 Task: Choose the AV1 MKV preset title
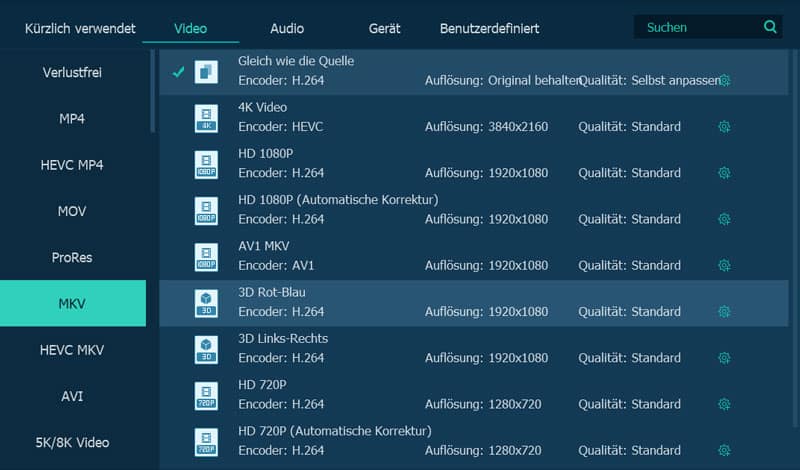264,246
